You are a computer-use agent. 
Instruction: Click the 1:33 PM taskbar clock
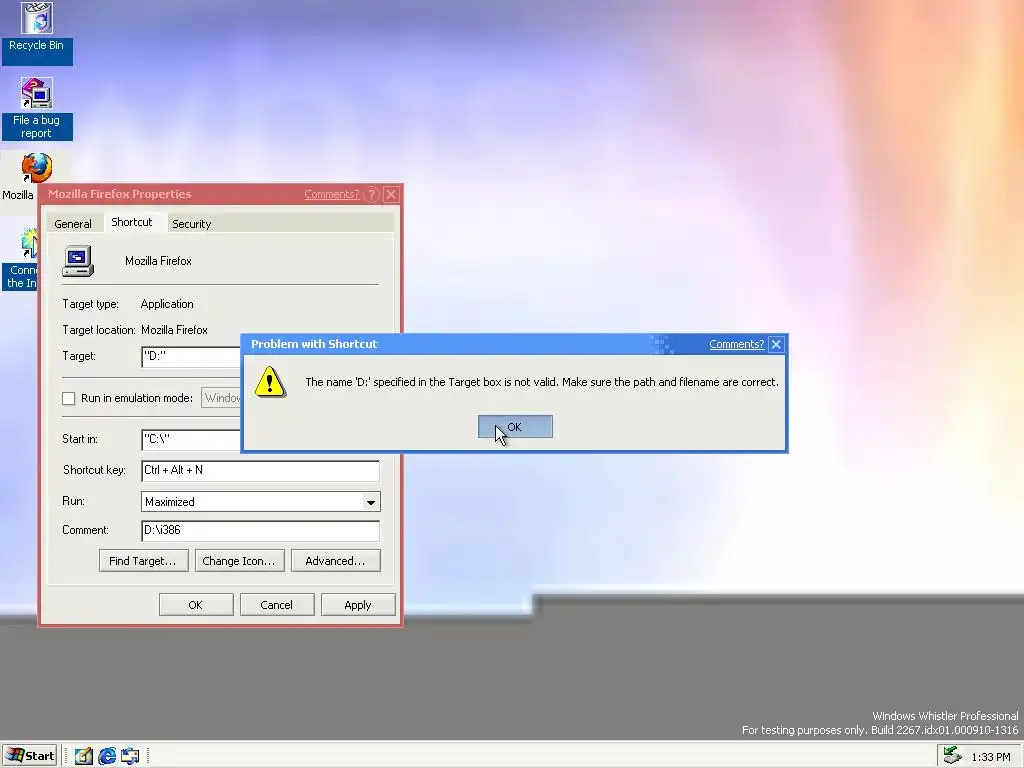[991, 757]
